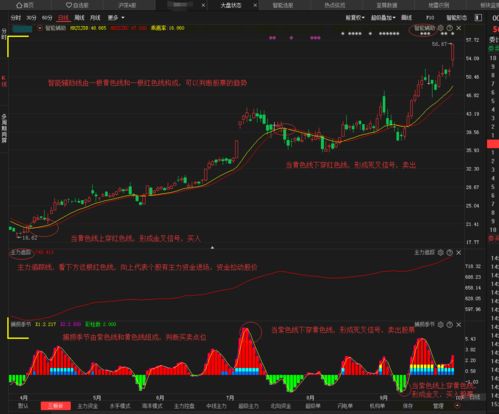Click the 主力资金 template button
The height and width of the screenshot is (414, 499).
tap(87, 406)
